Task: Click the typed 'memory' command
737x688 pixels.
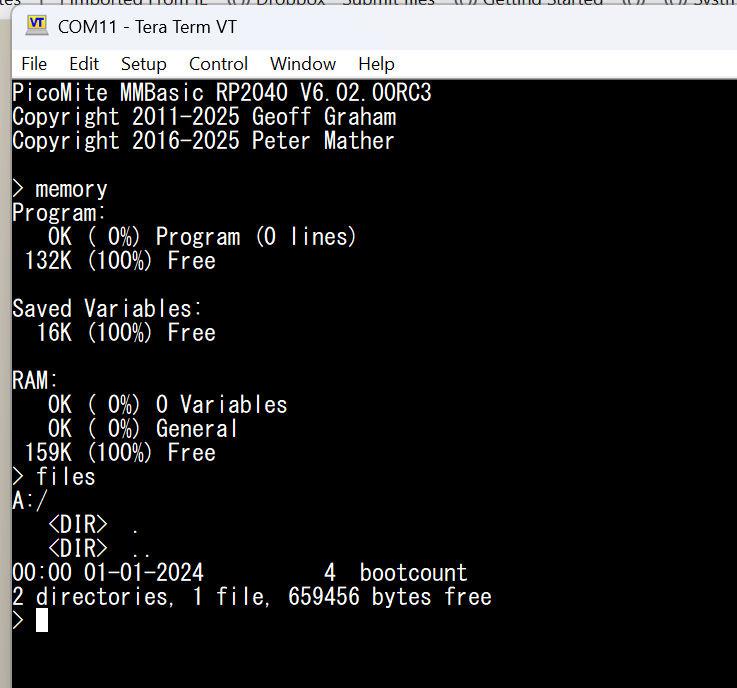Action: point(71,189)
